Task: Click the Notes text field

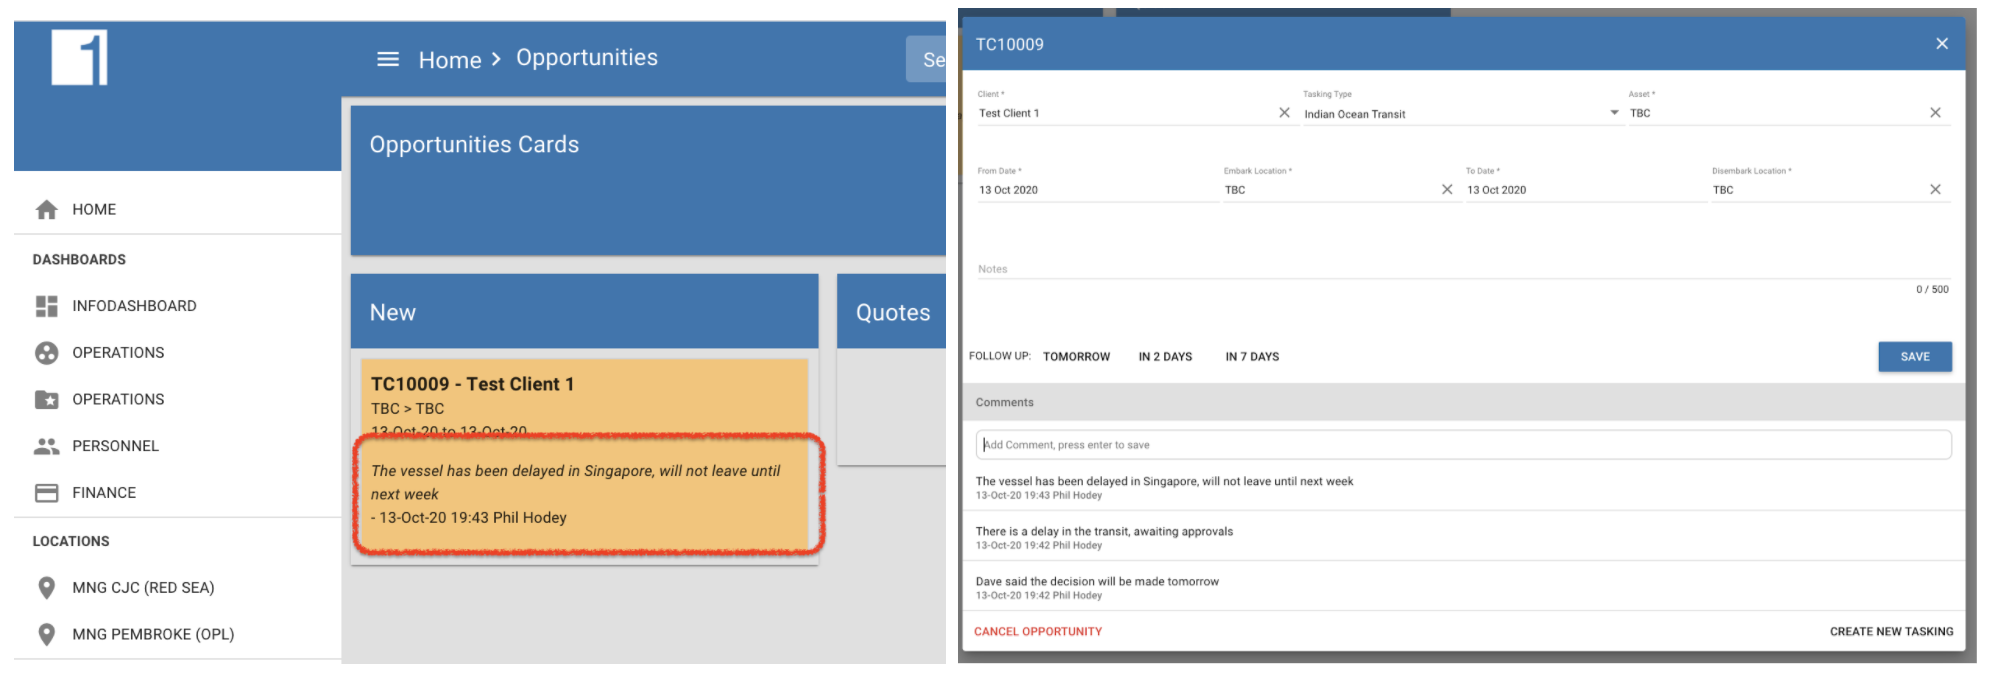Action: coord(1463,269)
